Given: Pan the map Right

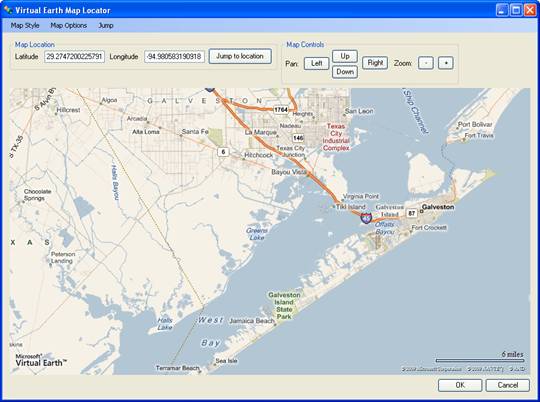Looking at the screenshot, I should (x=375, y=63).
